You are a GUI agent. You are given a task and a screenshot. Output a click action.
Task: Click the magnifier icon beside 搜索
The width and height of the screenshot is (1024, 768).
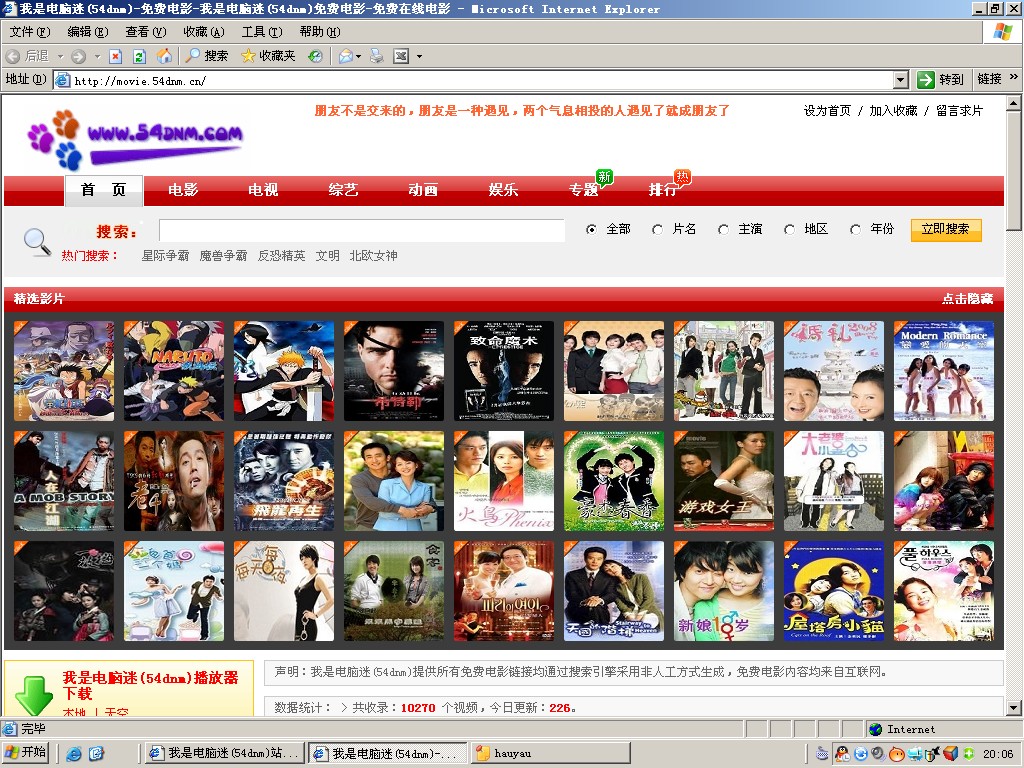(37, 242)
